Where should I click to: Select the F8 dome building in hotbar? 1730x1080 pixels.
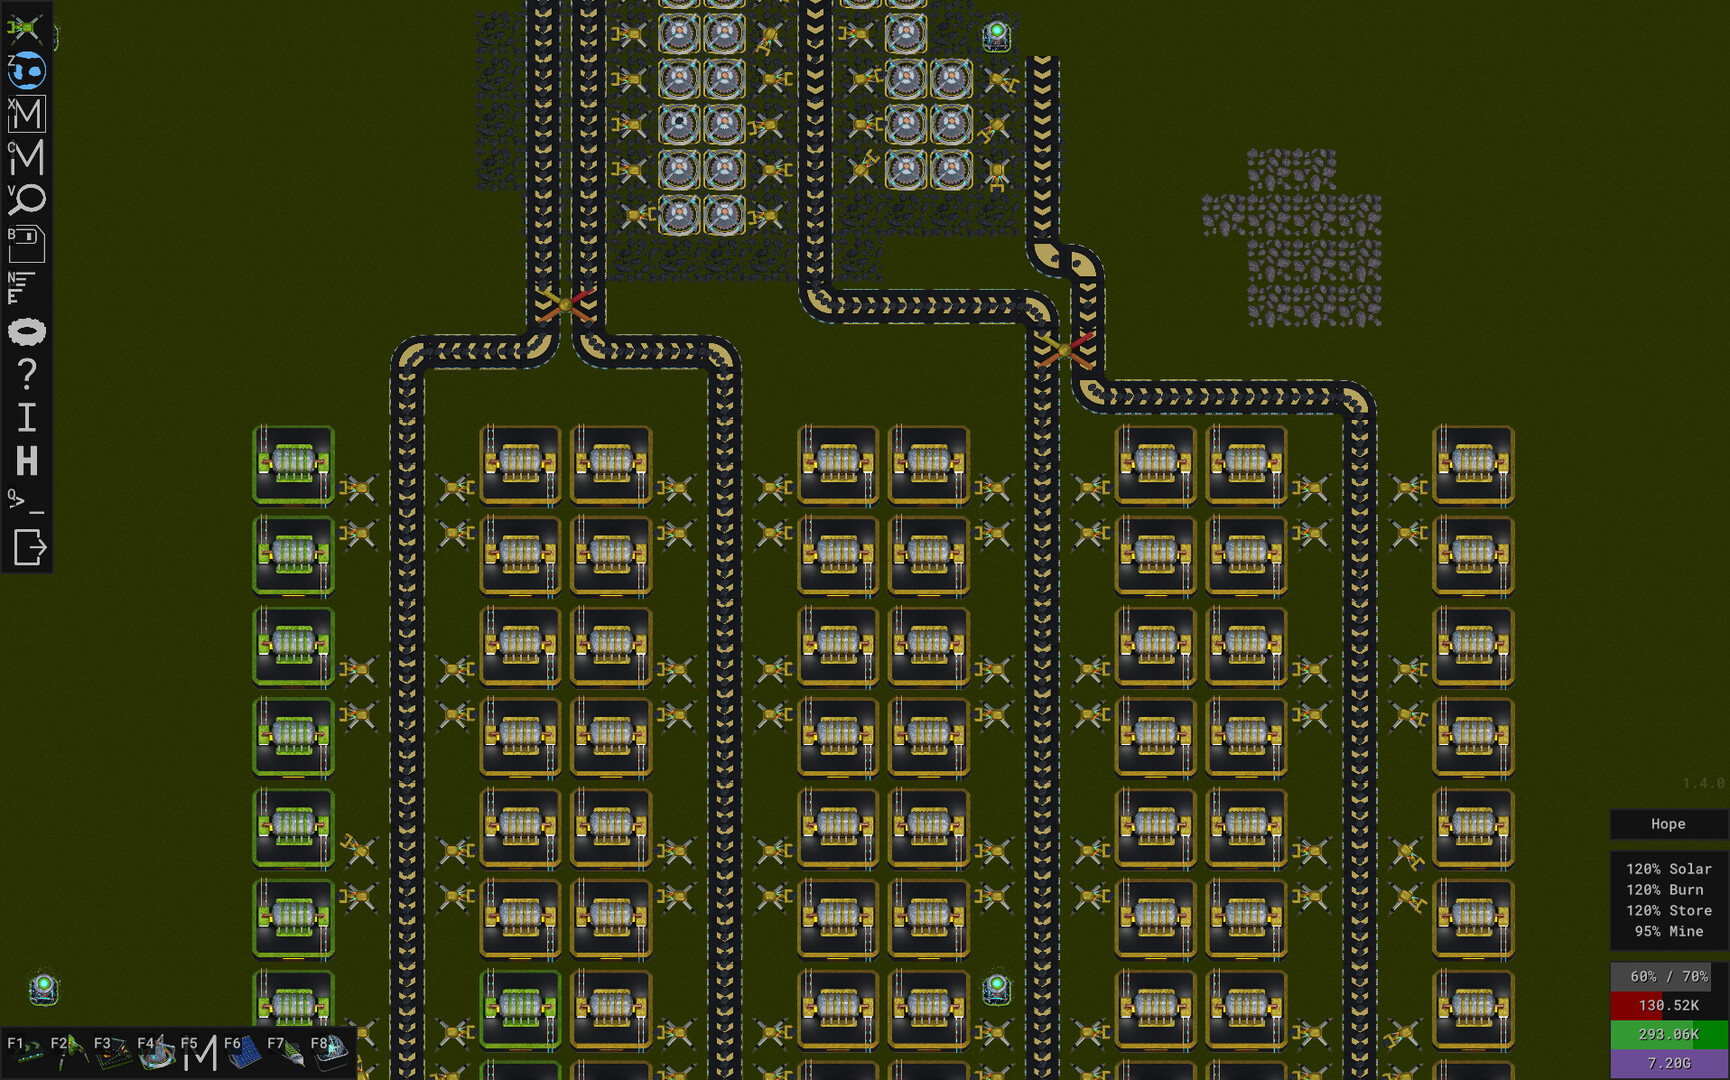pos(330,1050)
